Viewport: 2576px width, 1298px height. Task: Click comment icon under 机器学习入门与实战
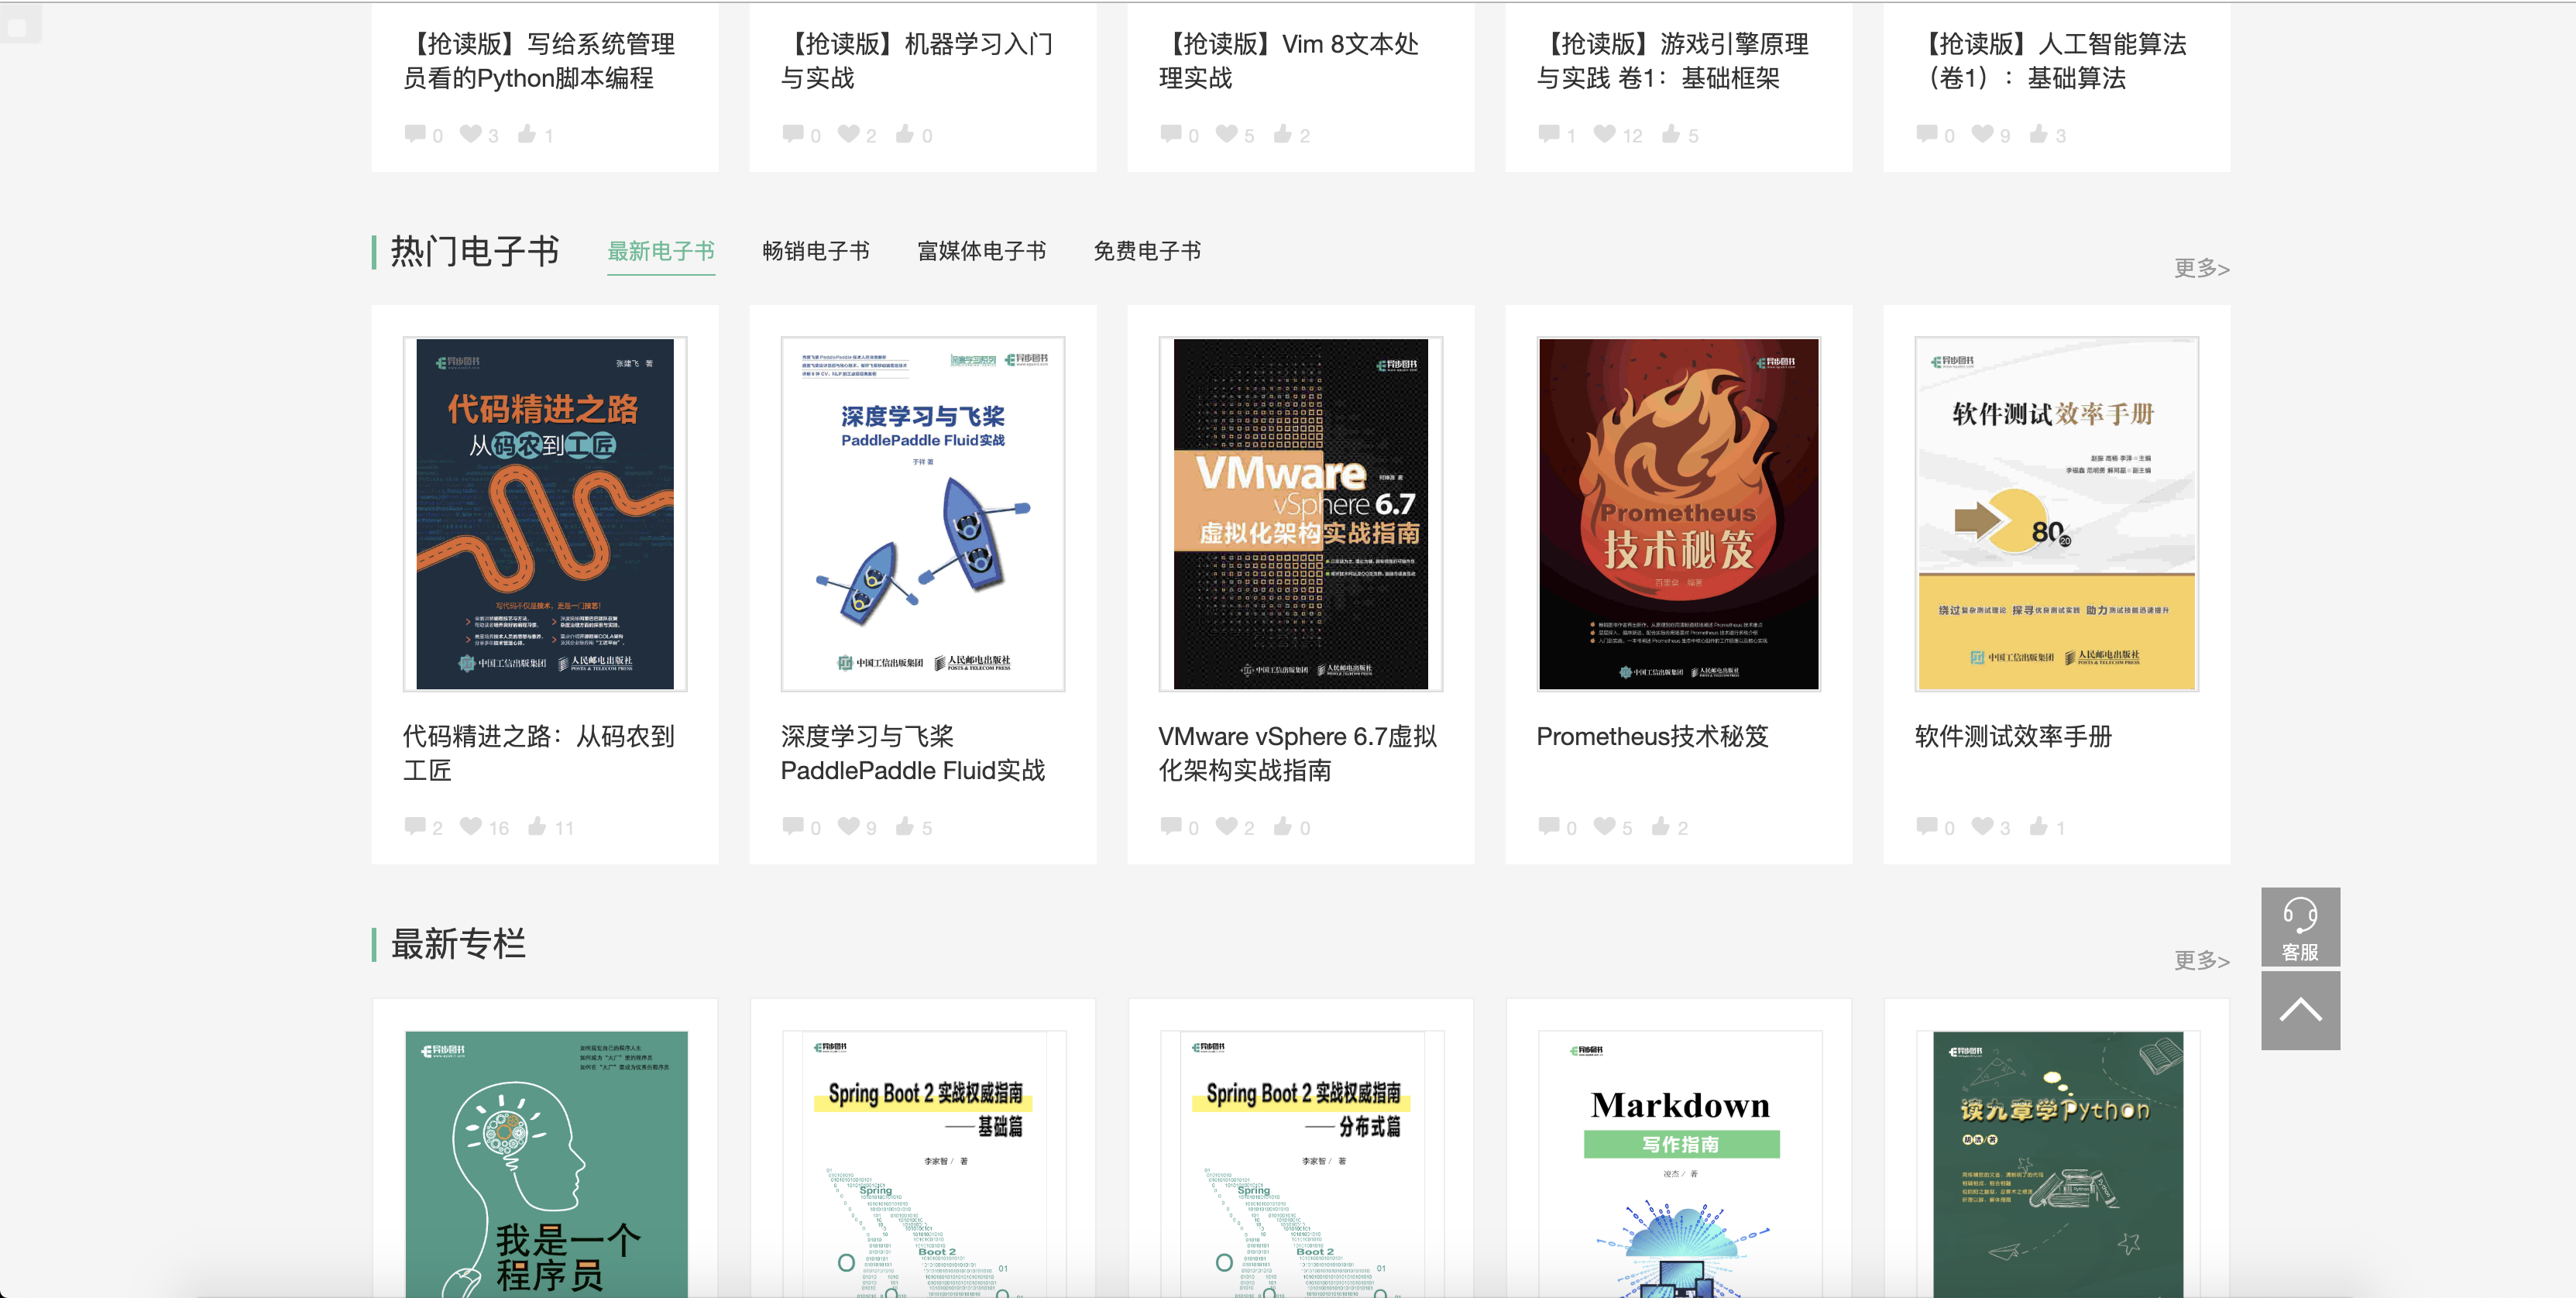click(x=793, y=134)
